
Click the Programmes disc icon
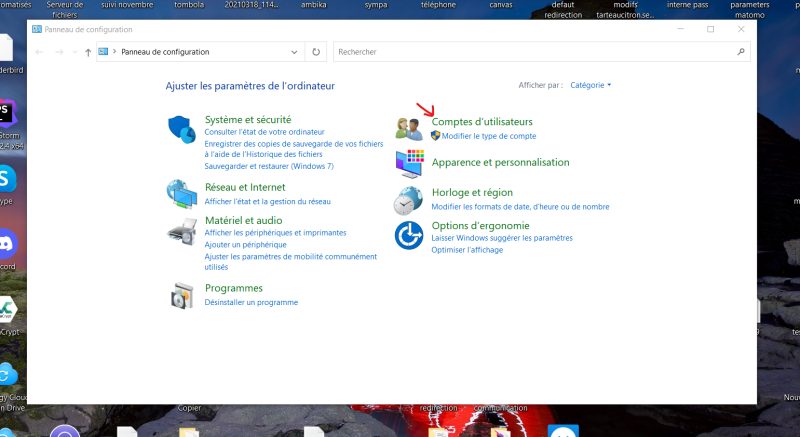(182, 295)
